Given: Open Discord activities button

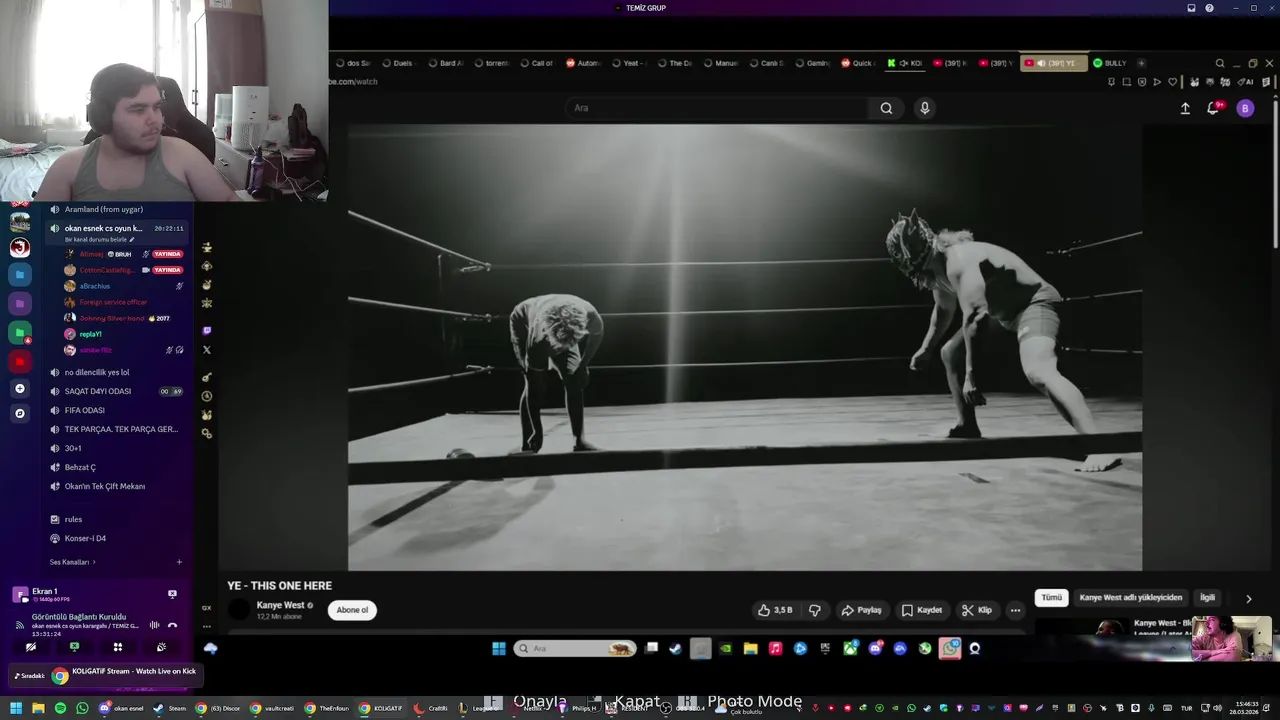Looking at the screenshot, I should 117,647.
